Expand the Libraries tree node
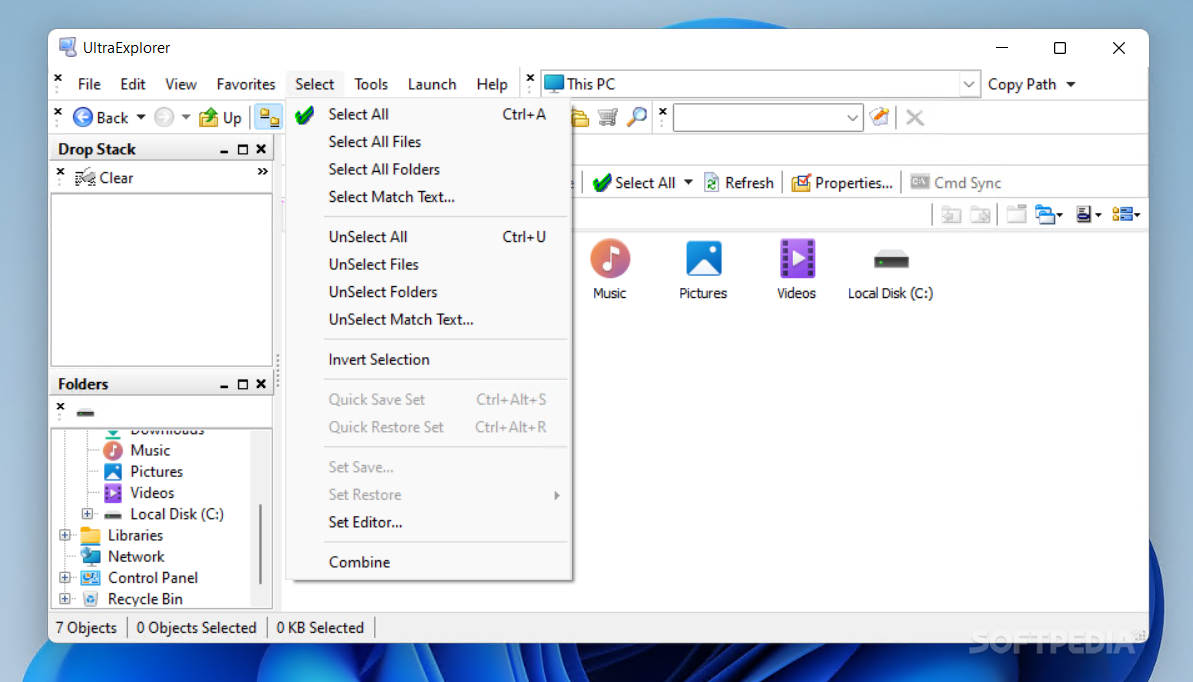The image size is (1193, 682). click(65, 535)
